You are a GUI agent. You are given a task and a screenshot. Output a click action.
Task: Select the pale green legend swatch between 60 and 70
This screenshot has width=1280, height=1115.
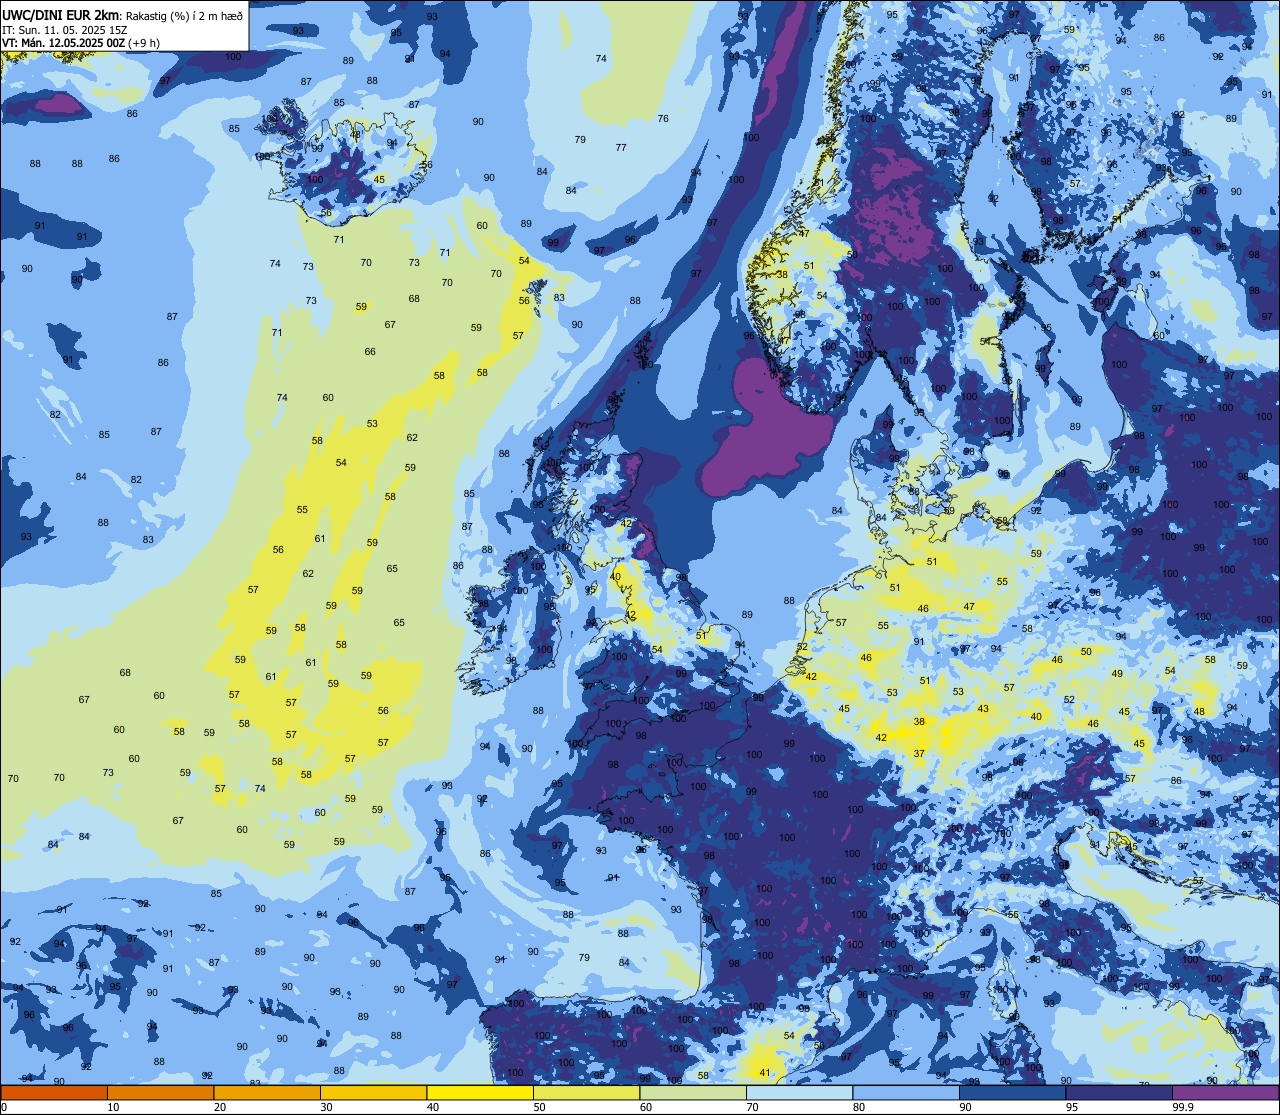pyautogui.click(x=693, y=1092)
